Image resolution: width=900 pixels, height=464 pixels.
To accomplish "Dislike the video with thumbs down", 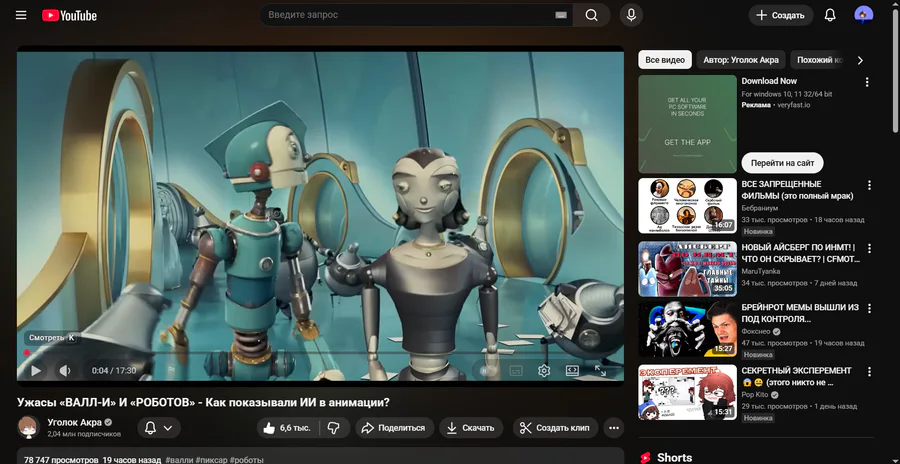I will (x=334, y=428).
